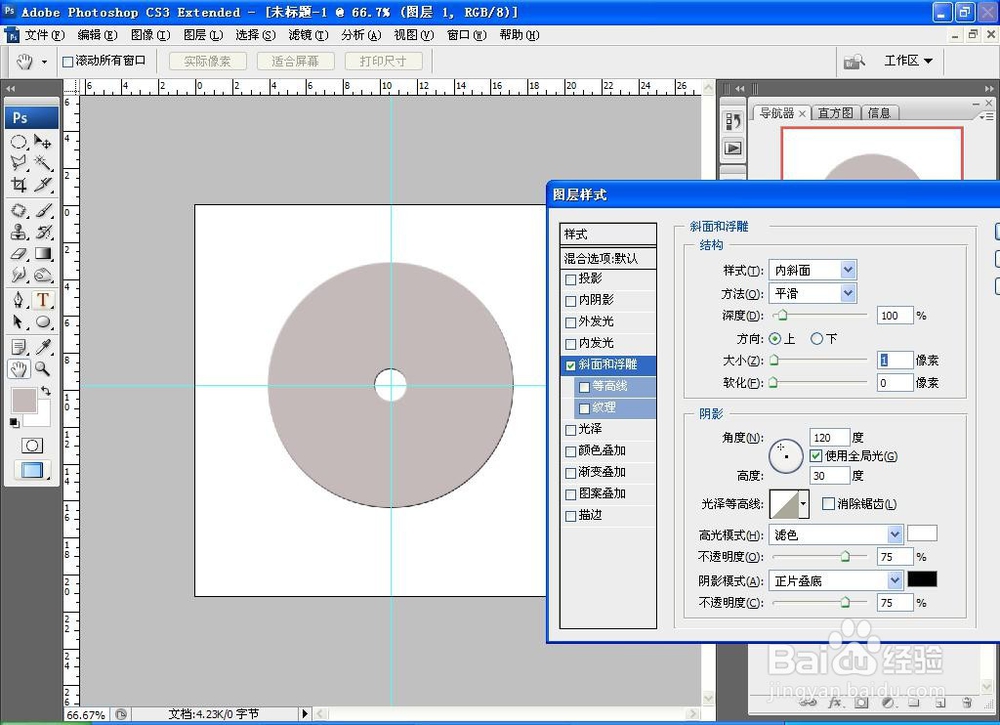1000x725 pixels.
Task: Enable 内阴影 checkbox
Action: click(x=571, y=301)
